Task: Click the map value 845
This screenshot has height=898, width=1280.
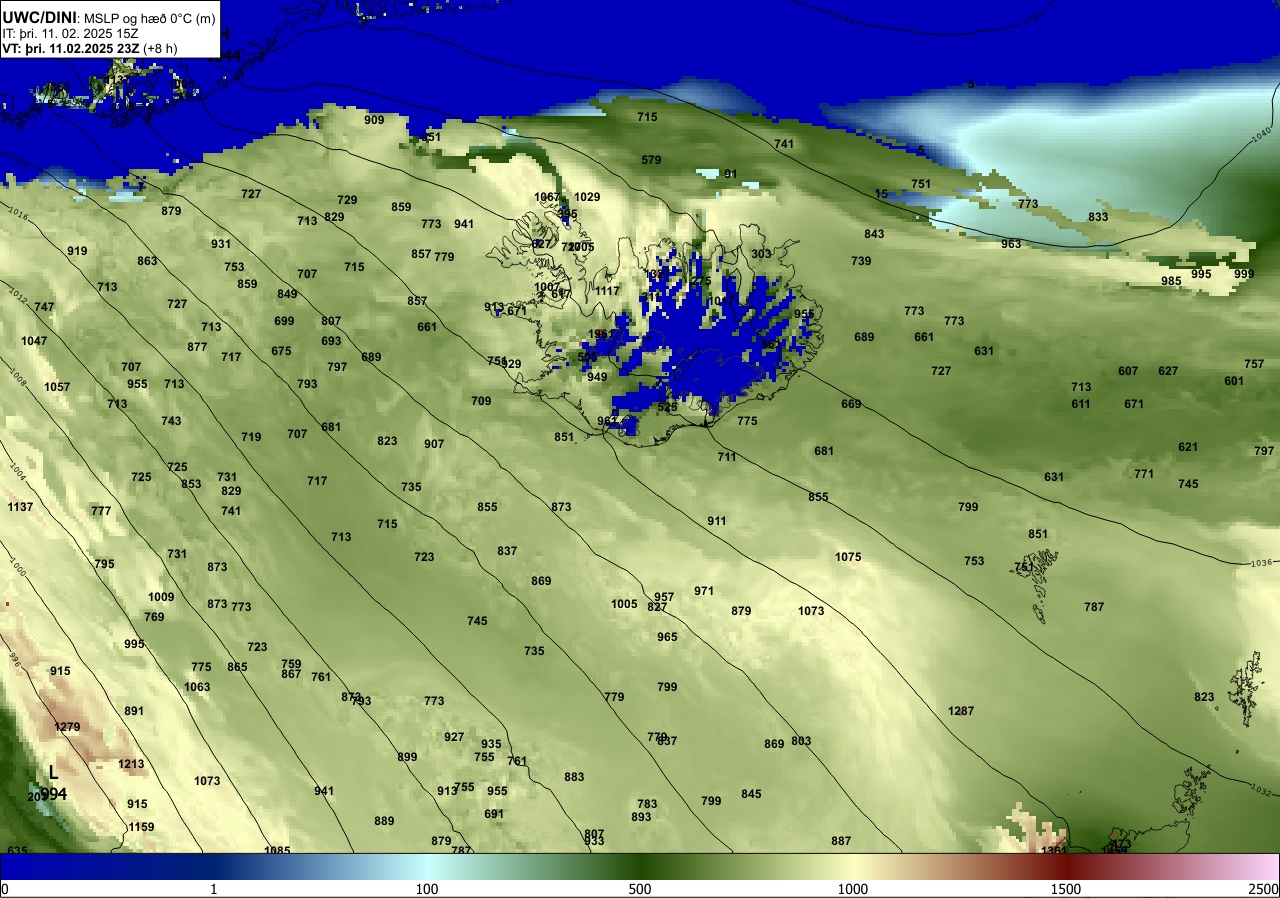Action: [751, 794]
